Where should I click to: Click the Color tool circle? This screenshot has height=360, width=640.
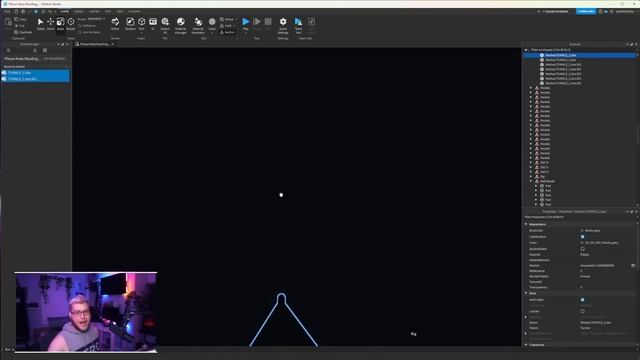click(x=212, y=22)
